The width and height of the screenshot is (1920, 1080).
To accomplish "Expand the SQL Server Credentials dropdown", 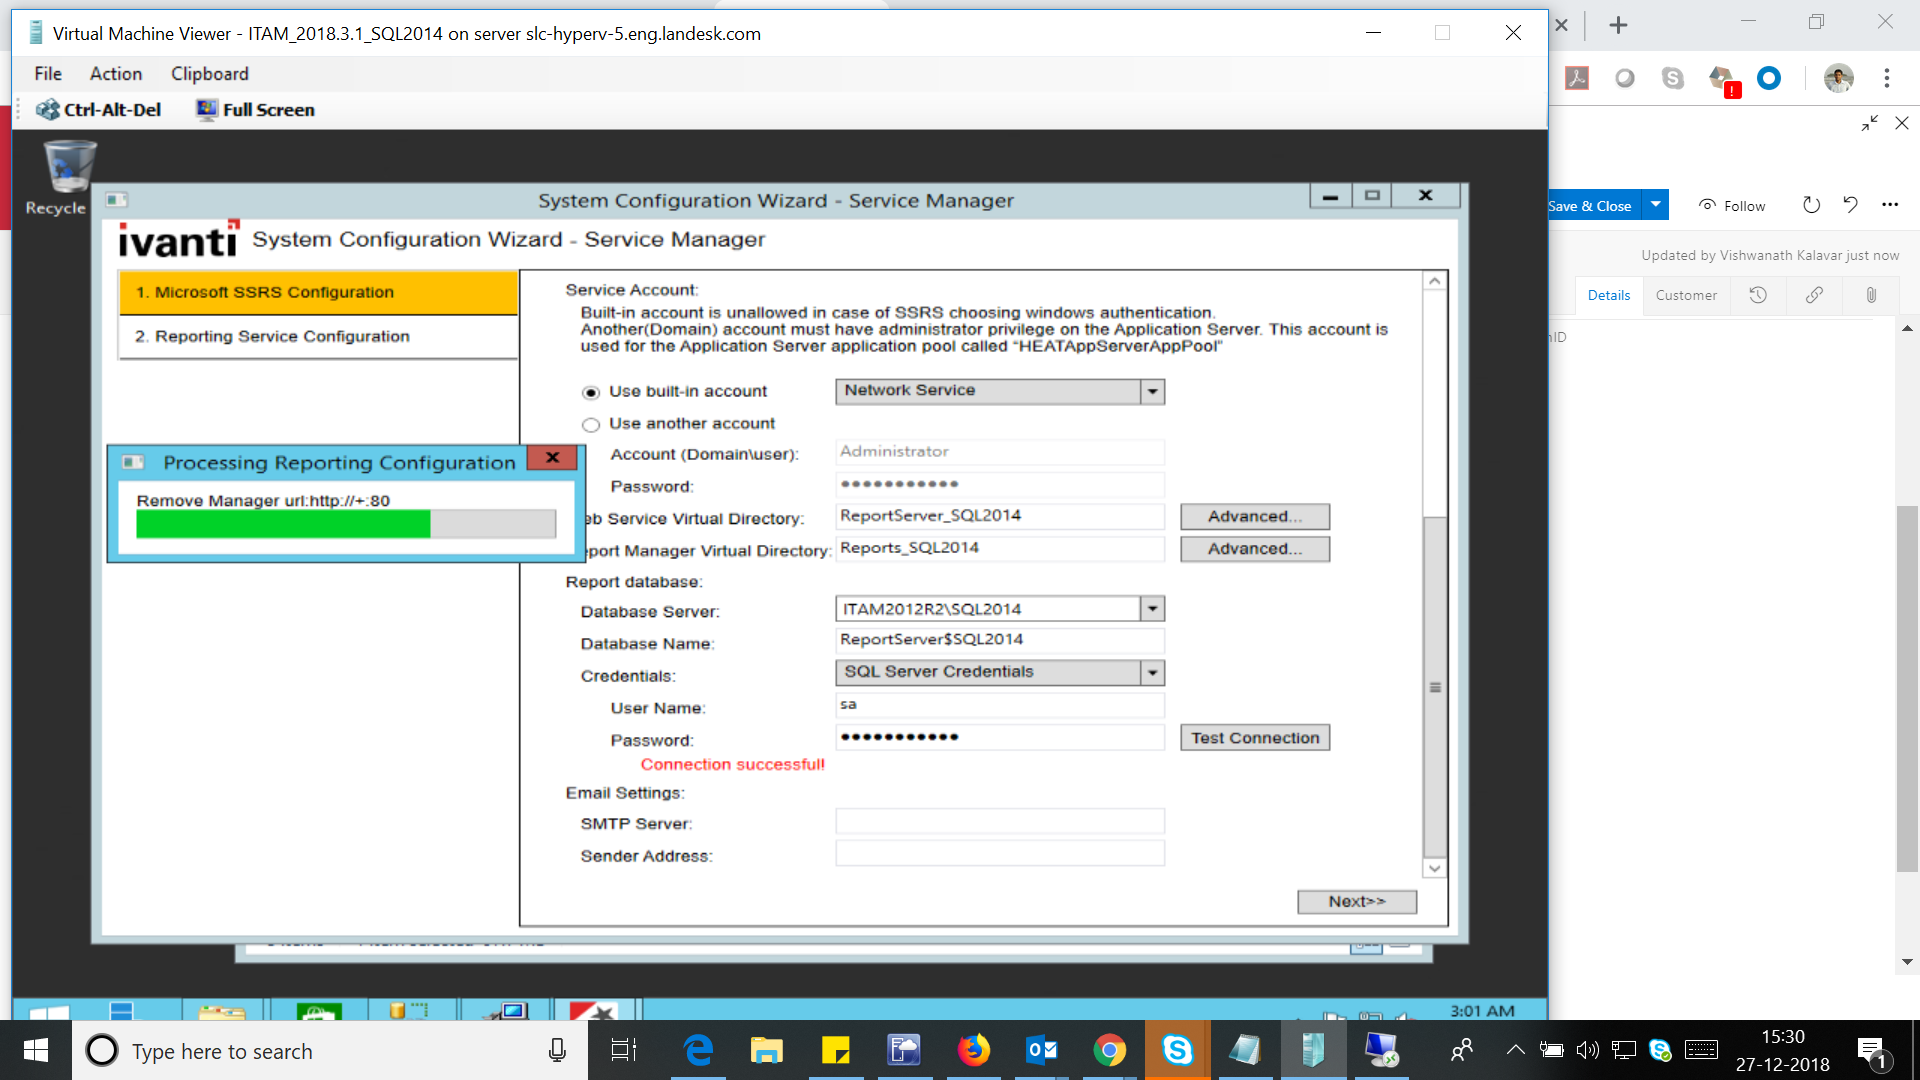I will pos(1152,673).
